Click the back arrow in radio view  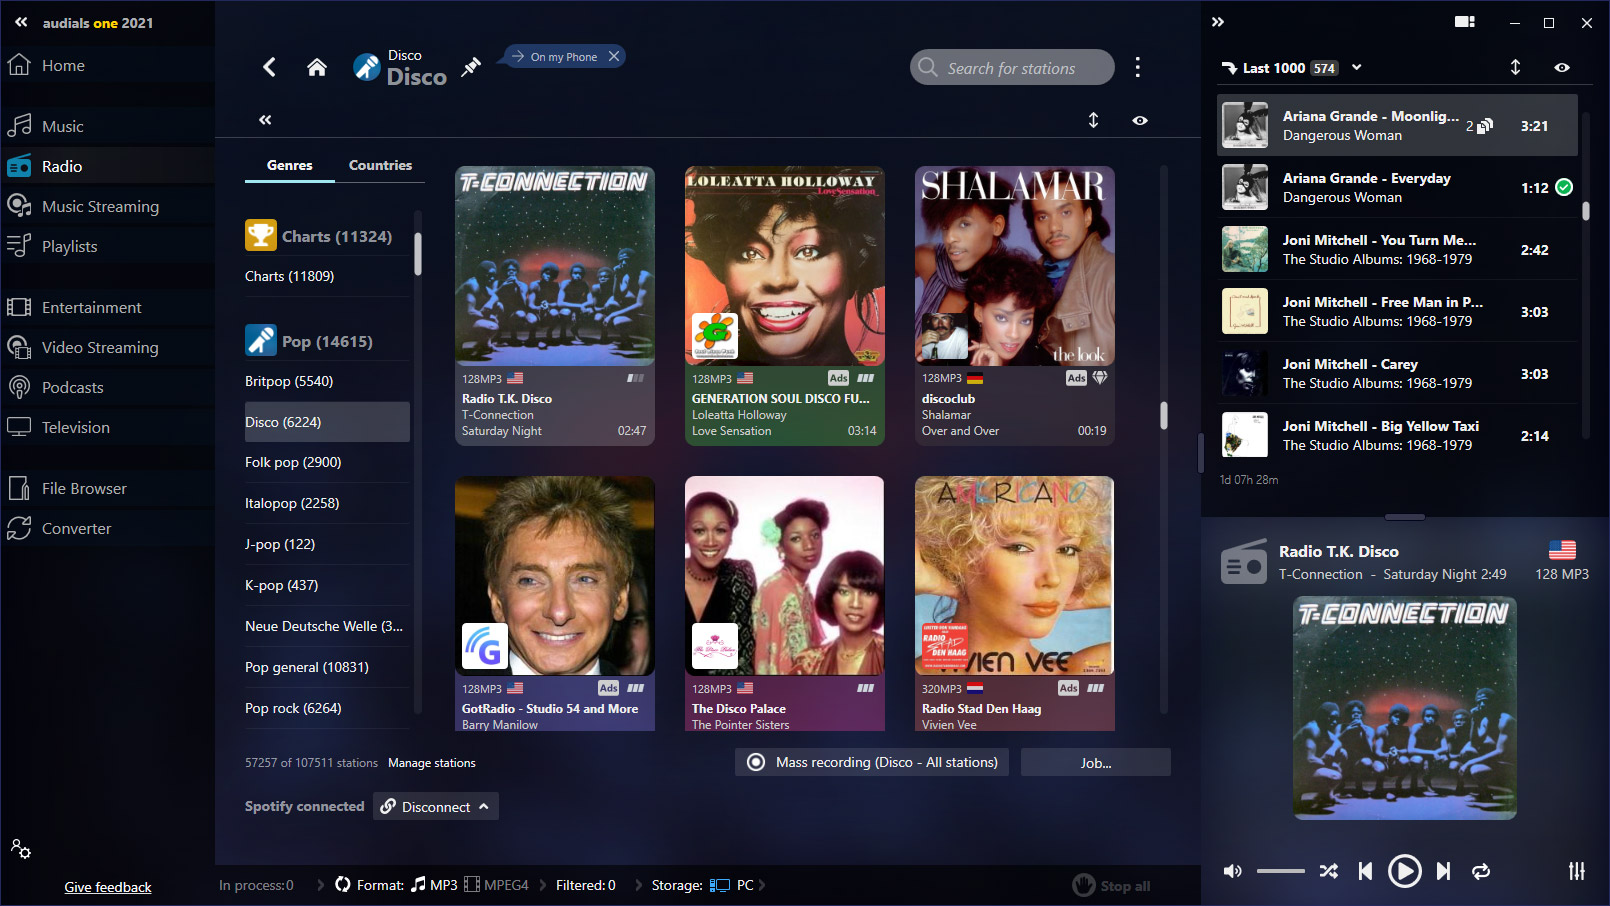(269, 67)
